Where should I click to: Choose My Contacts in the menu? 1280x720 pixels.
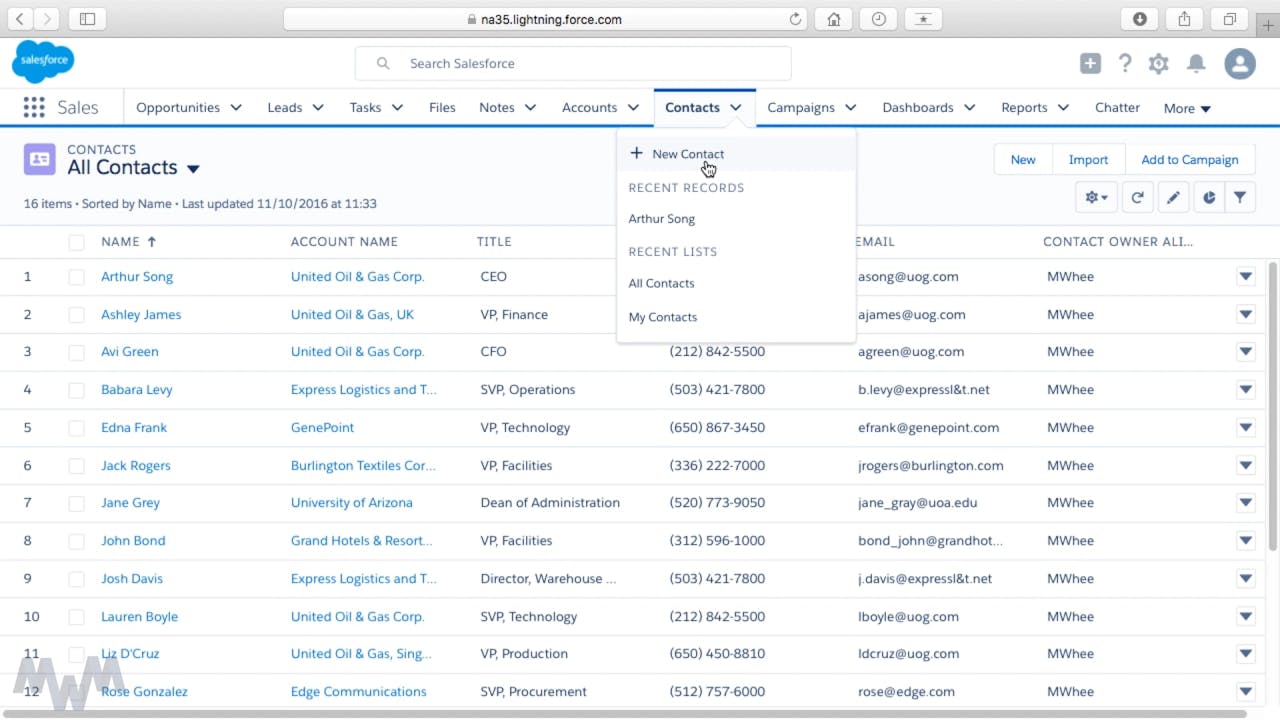(662, 317)
